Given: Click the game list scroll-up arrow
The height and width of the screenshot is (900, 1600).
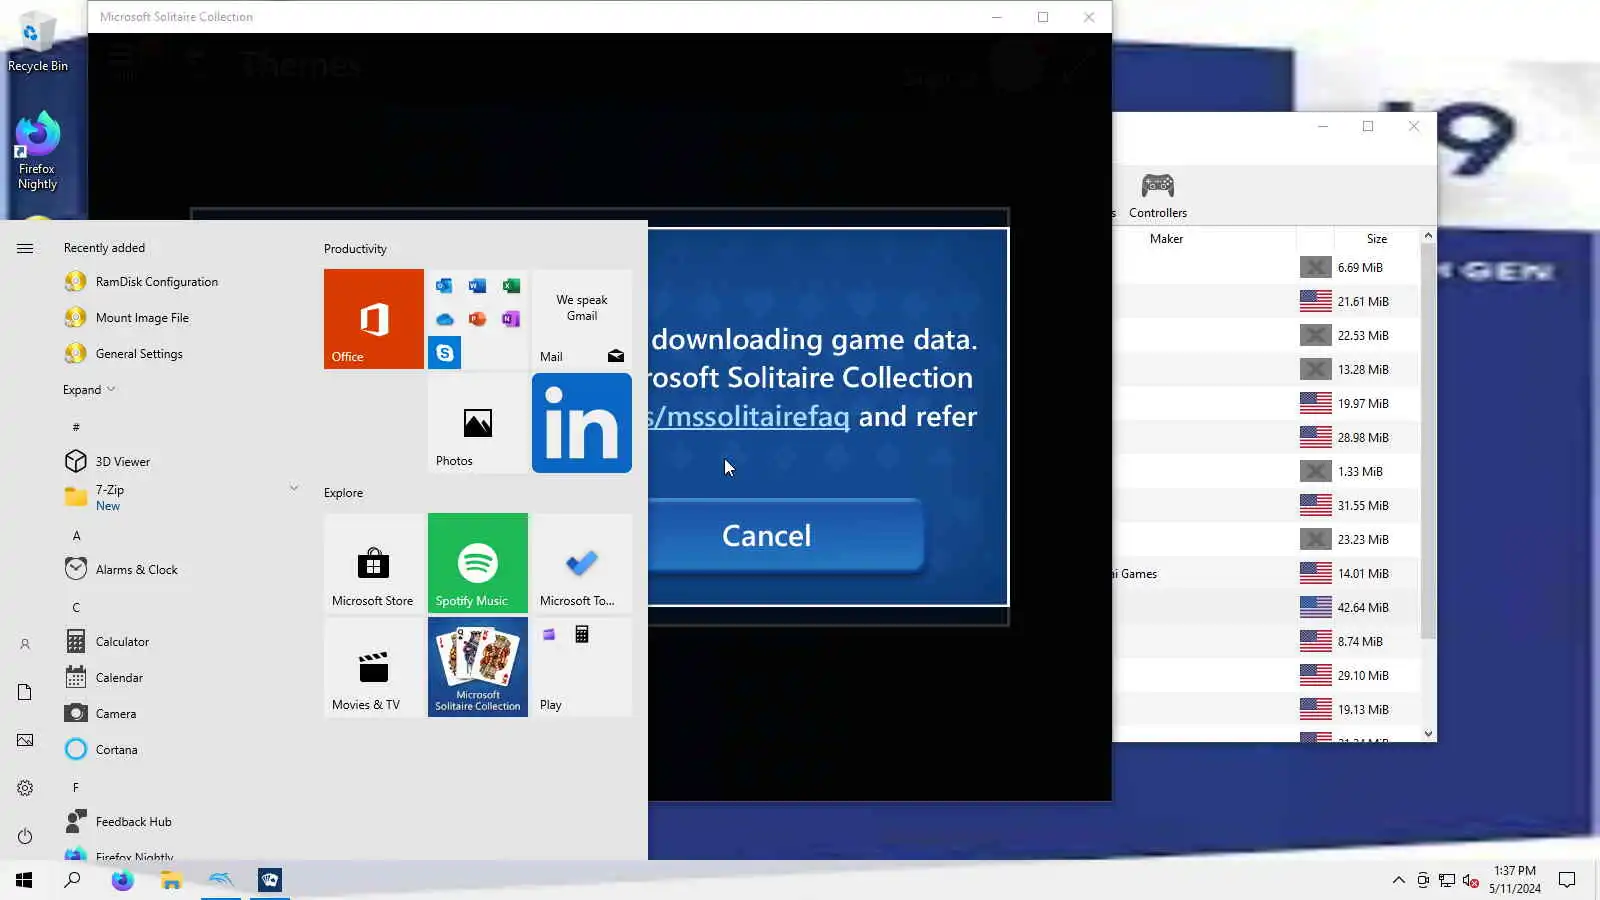Looking at the screenshot, I should 1428,236.
